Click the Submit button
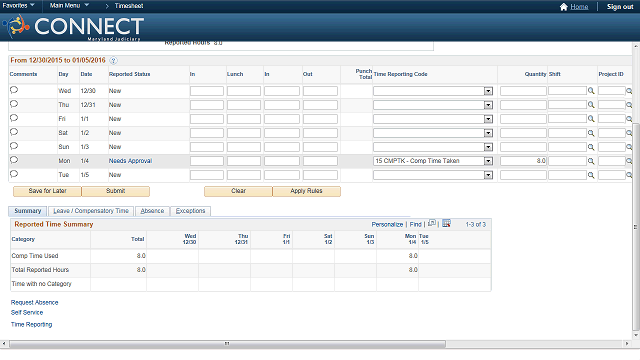640x360 pixels. [x=116, y=191]
